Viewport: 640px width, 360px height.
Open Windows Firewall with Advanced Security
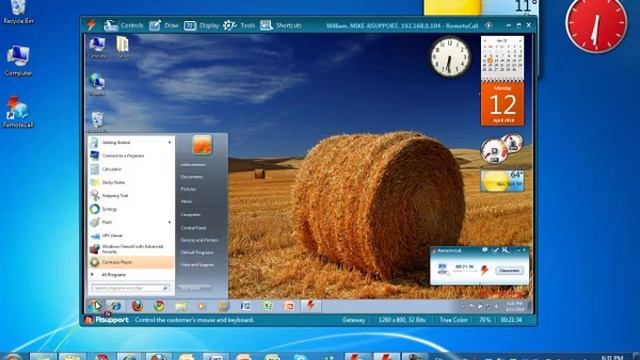pos(131,249)
